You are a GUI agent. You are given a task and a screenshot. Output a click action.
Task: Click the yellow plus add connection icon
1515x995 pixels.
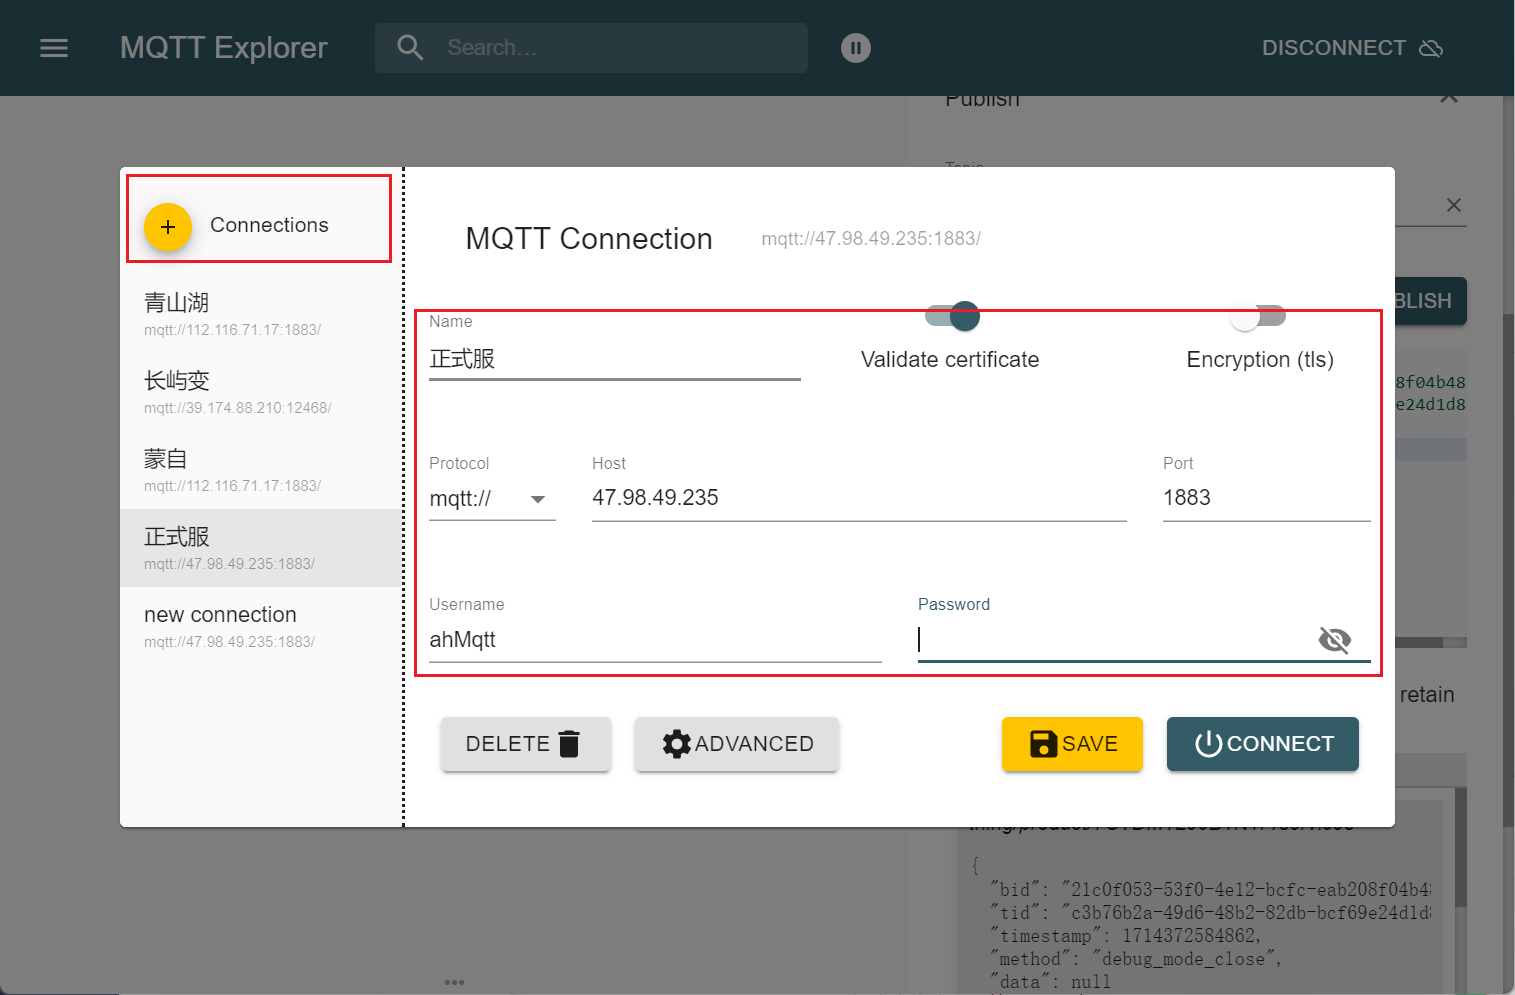pyautogui.click(x=168, y=227)
